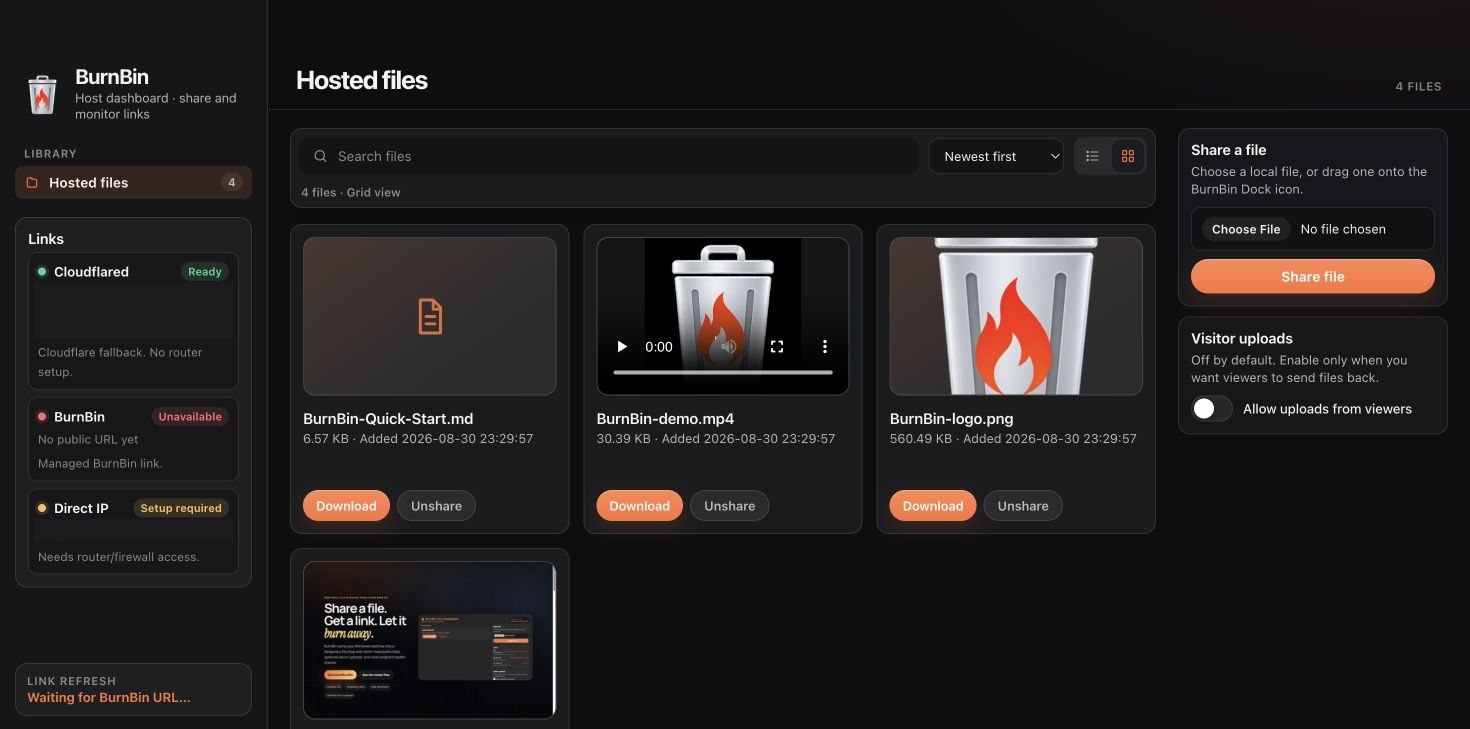Open the BurnBin-logo.png thumbnail
The image size is (1470, 729).
coord(1016,316)
